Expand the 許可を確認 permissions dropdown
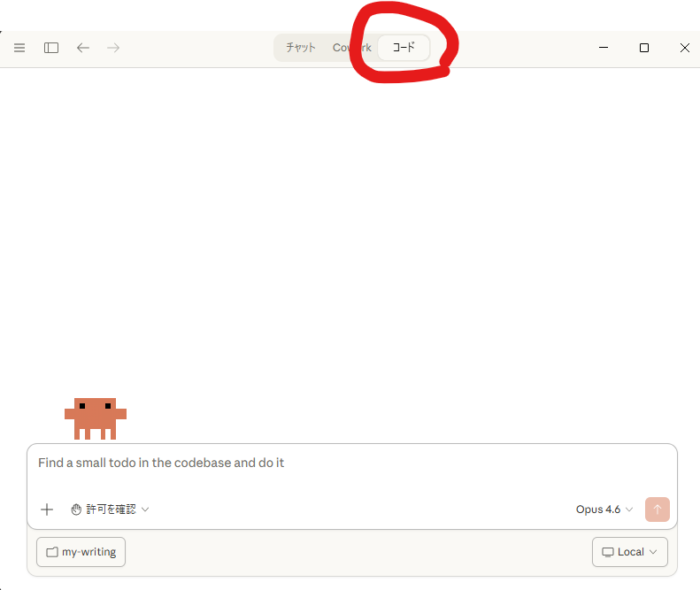Viewport: 700px width, 590px height. [x=111, y=509]
